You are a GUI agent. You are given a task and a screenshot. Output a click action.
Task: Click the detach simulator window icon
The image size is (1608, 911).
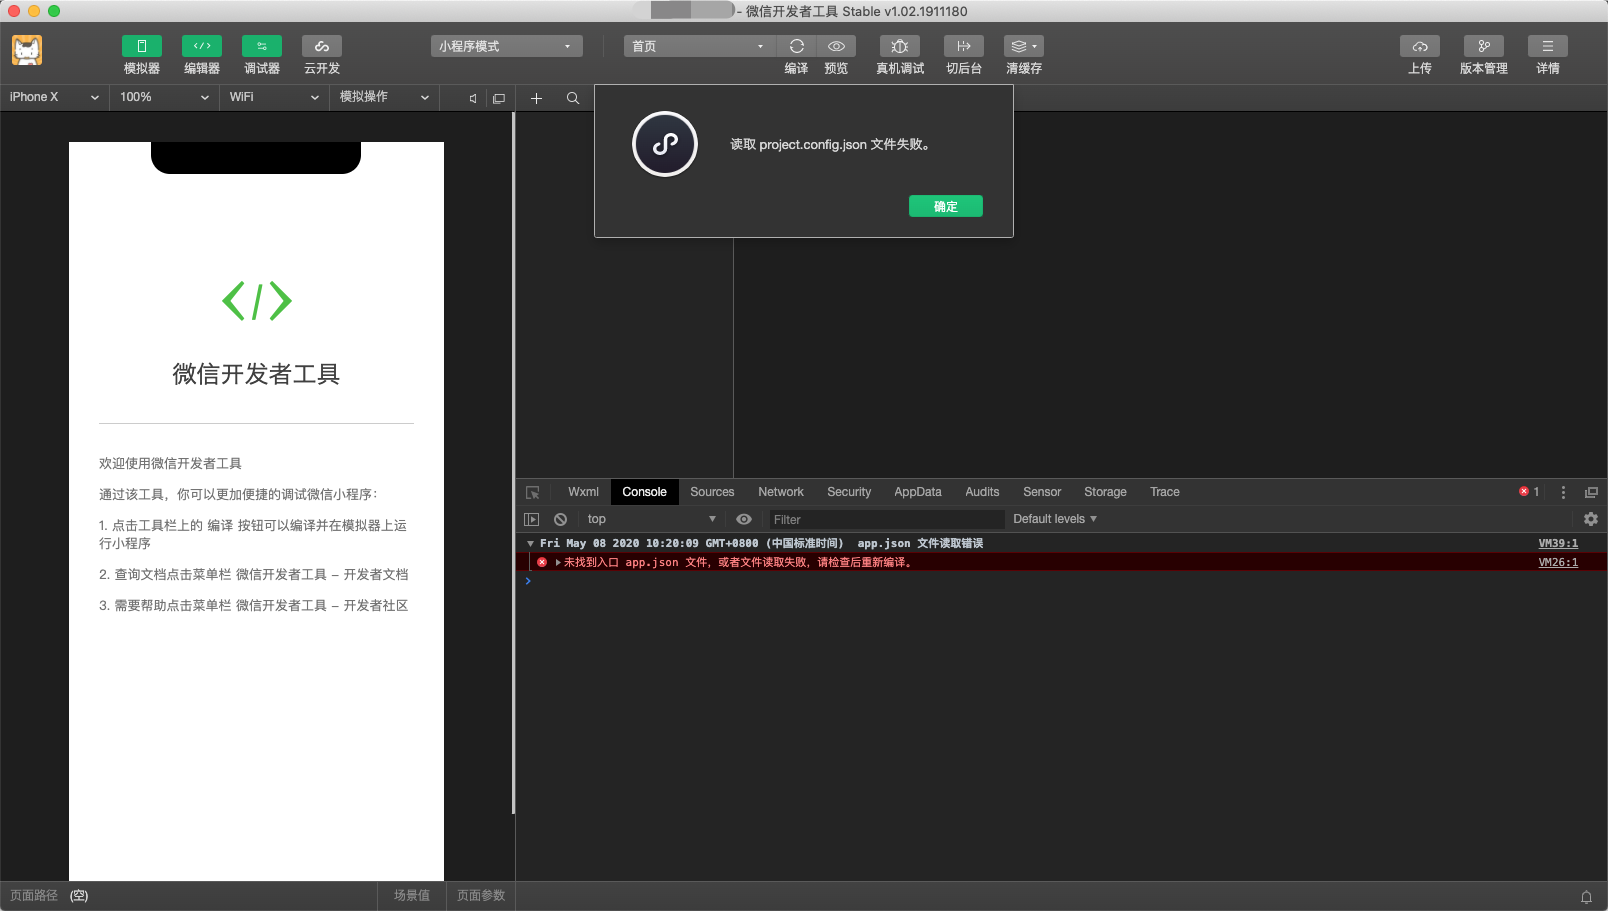(499, 98)
